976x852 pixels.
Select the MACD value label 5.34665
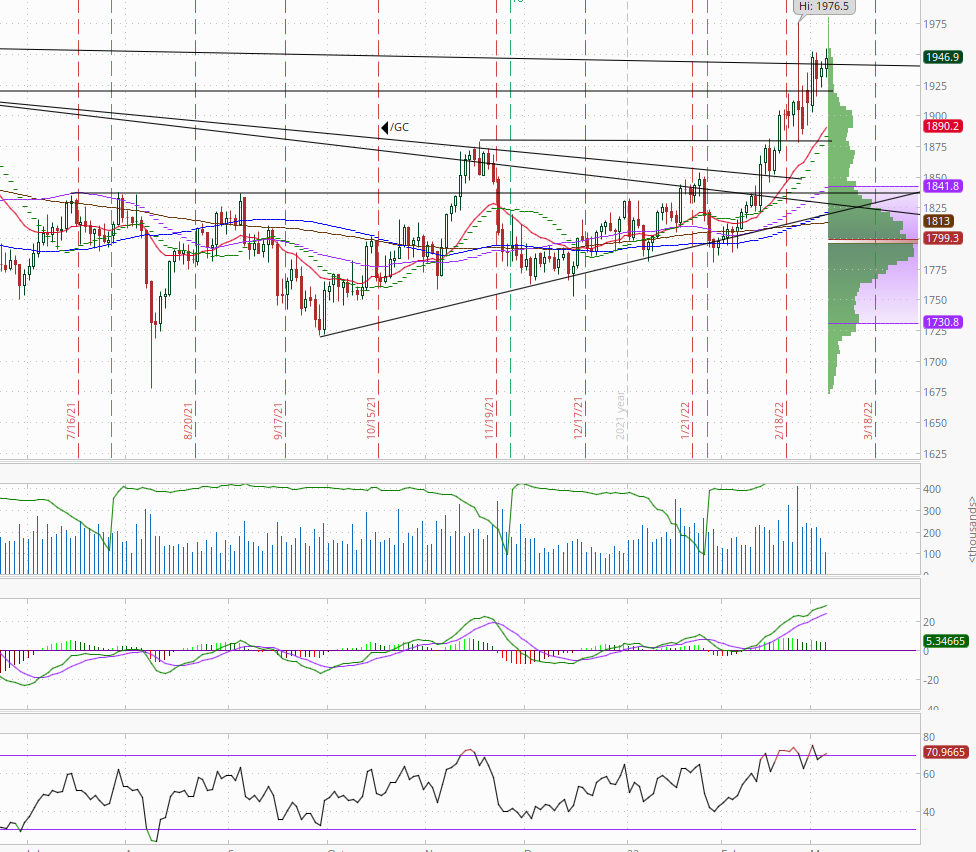coord(946,641)
